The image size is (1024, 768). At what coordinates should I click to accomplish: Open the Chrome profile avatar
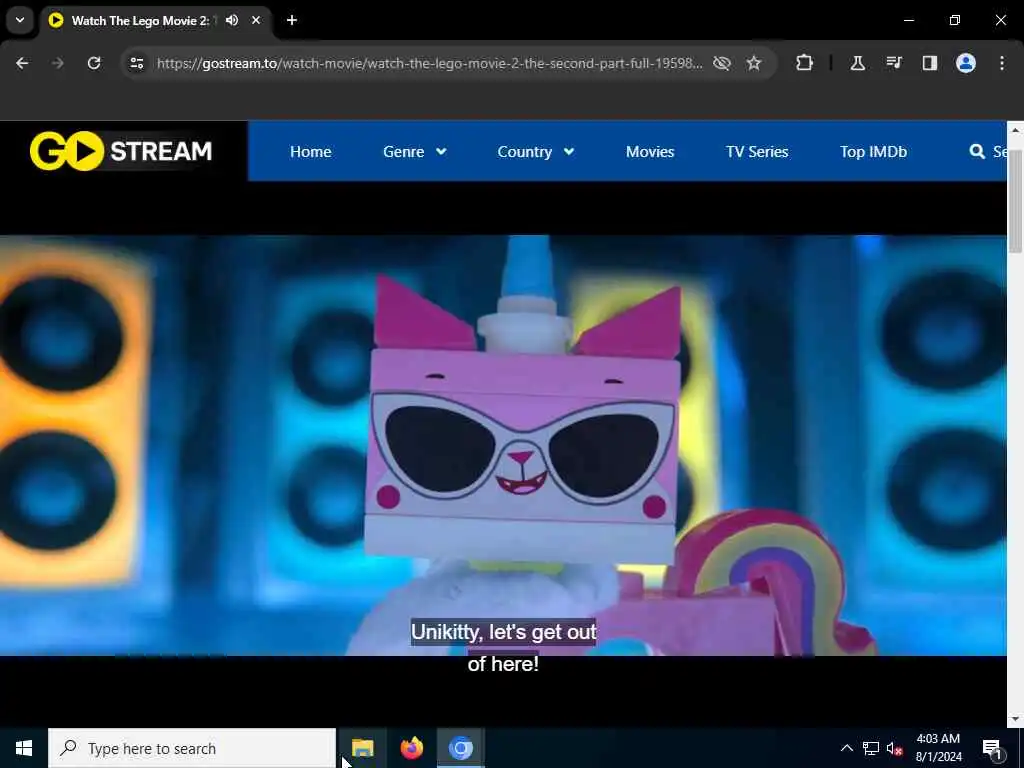click(966, 63)
